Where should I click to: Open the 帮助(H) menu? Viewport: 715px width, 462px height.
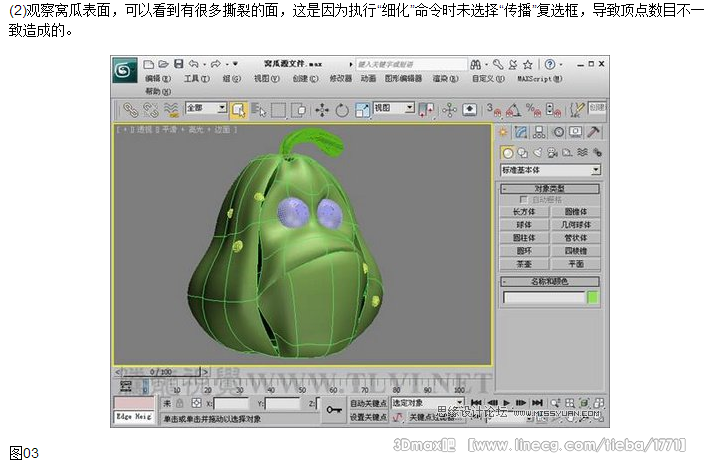158,92
